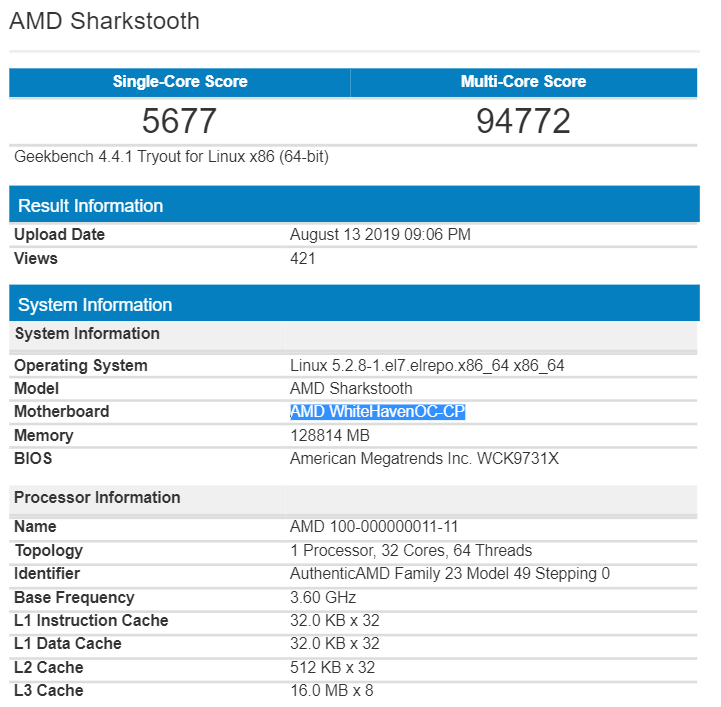Image resolution: width=721 pixels, height=707 pixels.
Task: Click the L1 Data Cache label
Action: pyautogui.click(x=68, y=643)
